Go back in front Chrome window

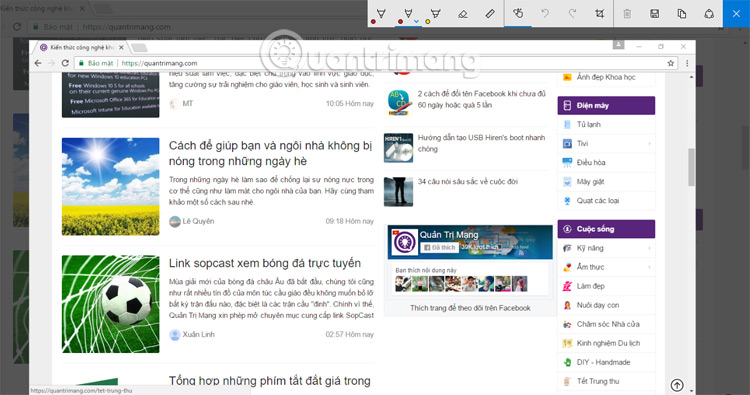coord(38,63)
